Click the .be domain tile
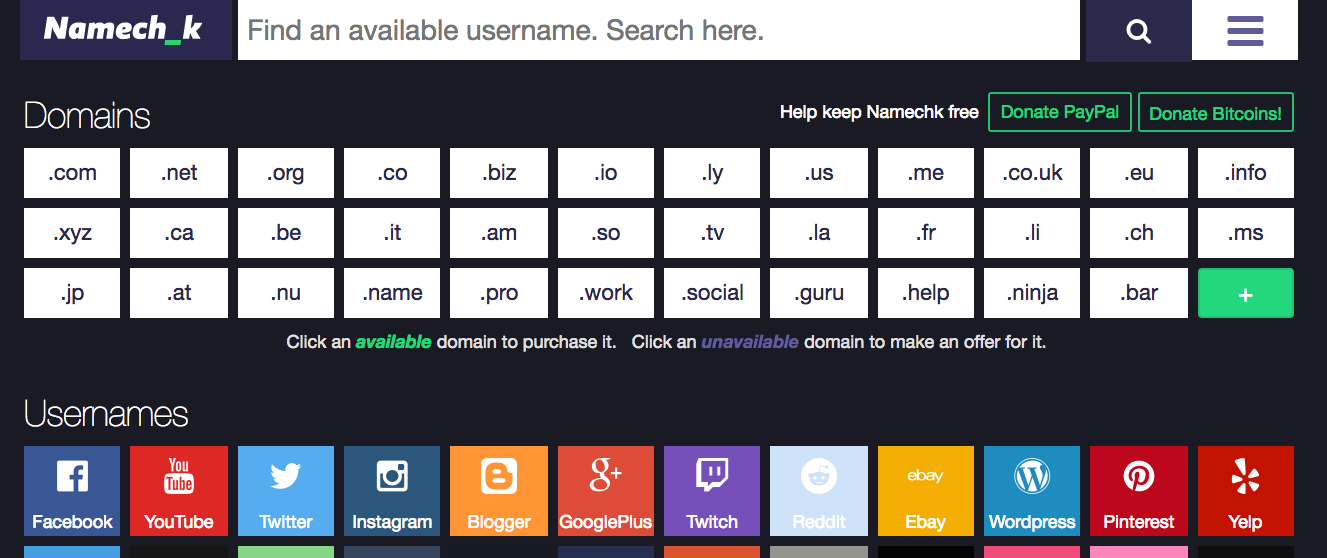The width and height of the screenshot is (1327, 558). pos(286,233)
